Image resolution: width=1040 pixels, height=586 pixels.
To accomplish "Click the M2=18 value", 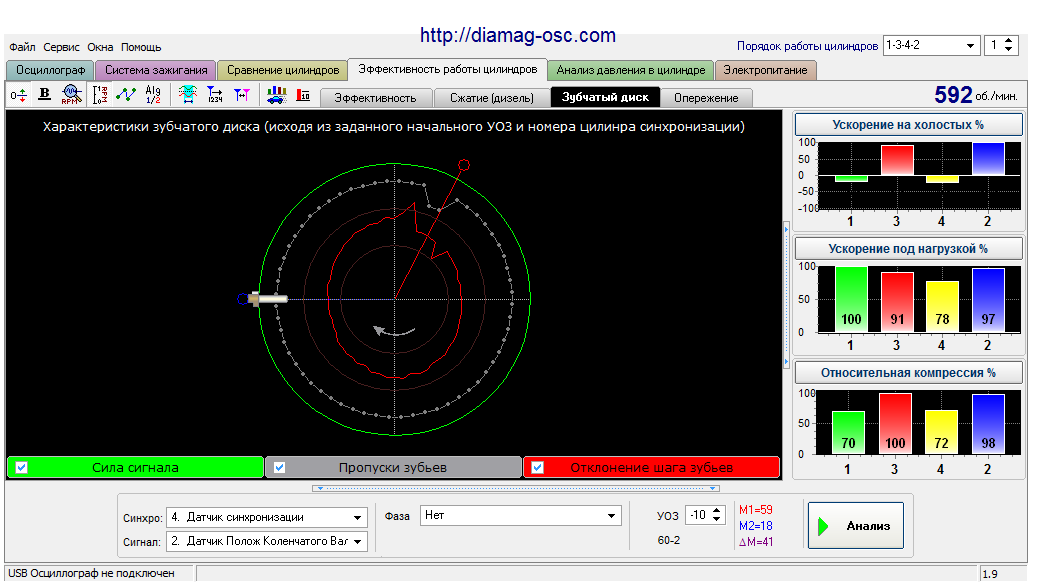I will coord(756,526).
